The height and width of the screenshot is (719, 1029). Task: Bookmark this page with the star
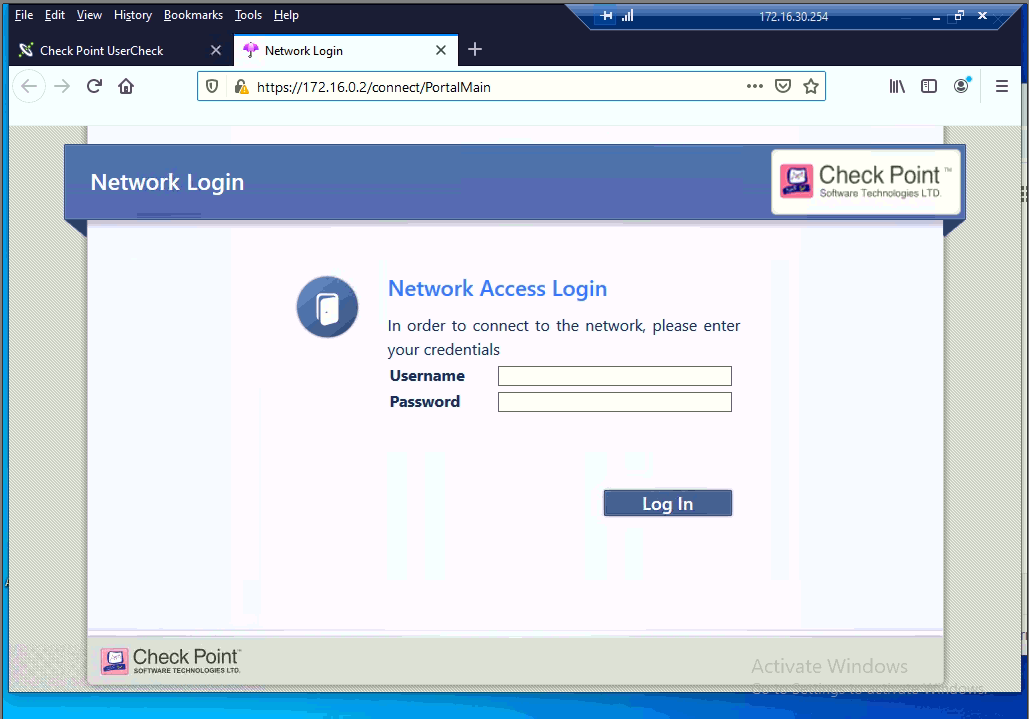click(x=811, y=86)
